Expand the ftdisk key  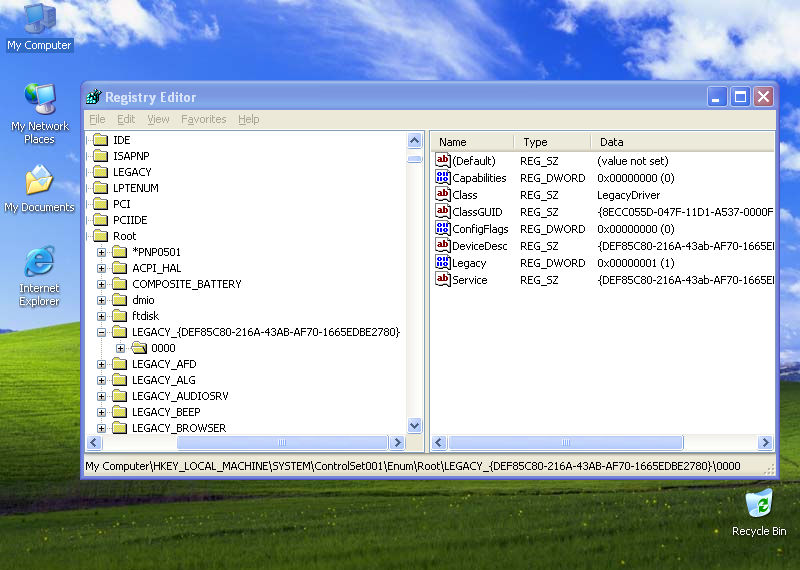point(102,316)
